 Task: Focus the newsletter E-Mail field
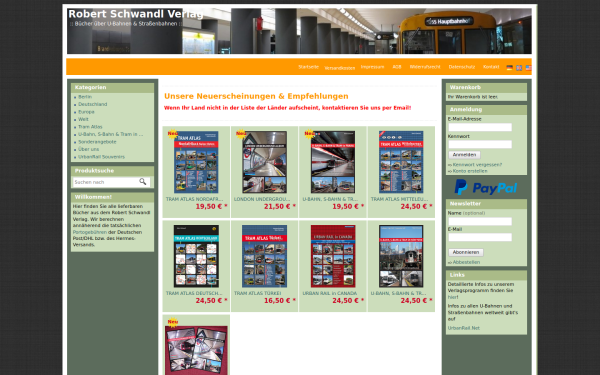tap(480, 237)
